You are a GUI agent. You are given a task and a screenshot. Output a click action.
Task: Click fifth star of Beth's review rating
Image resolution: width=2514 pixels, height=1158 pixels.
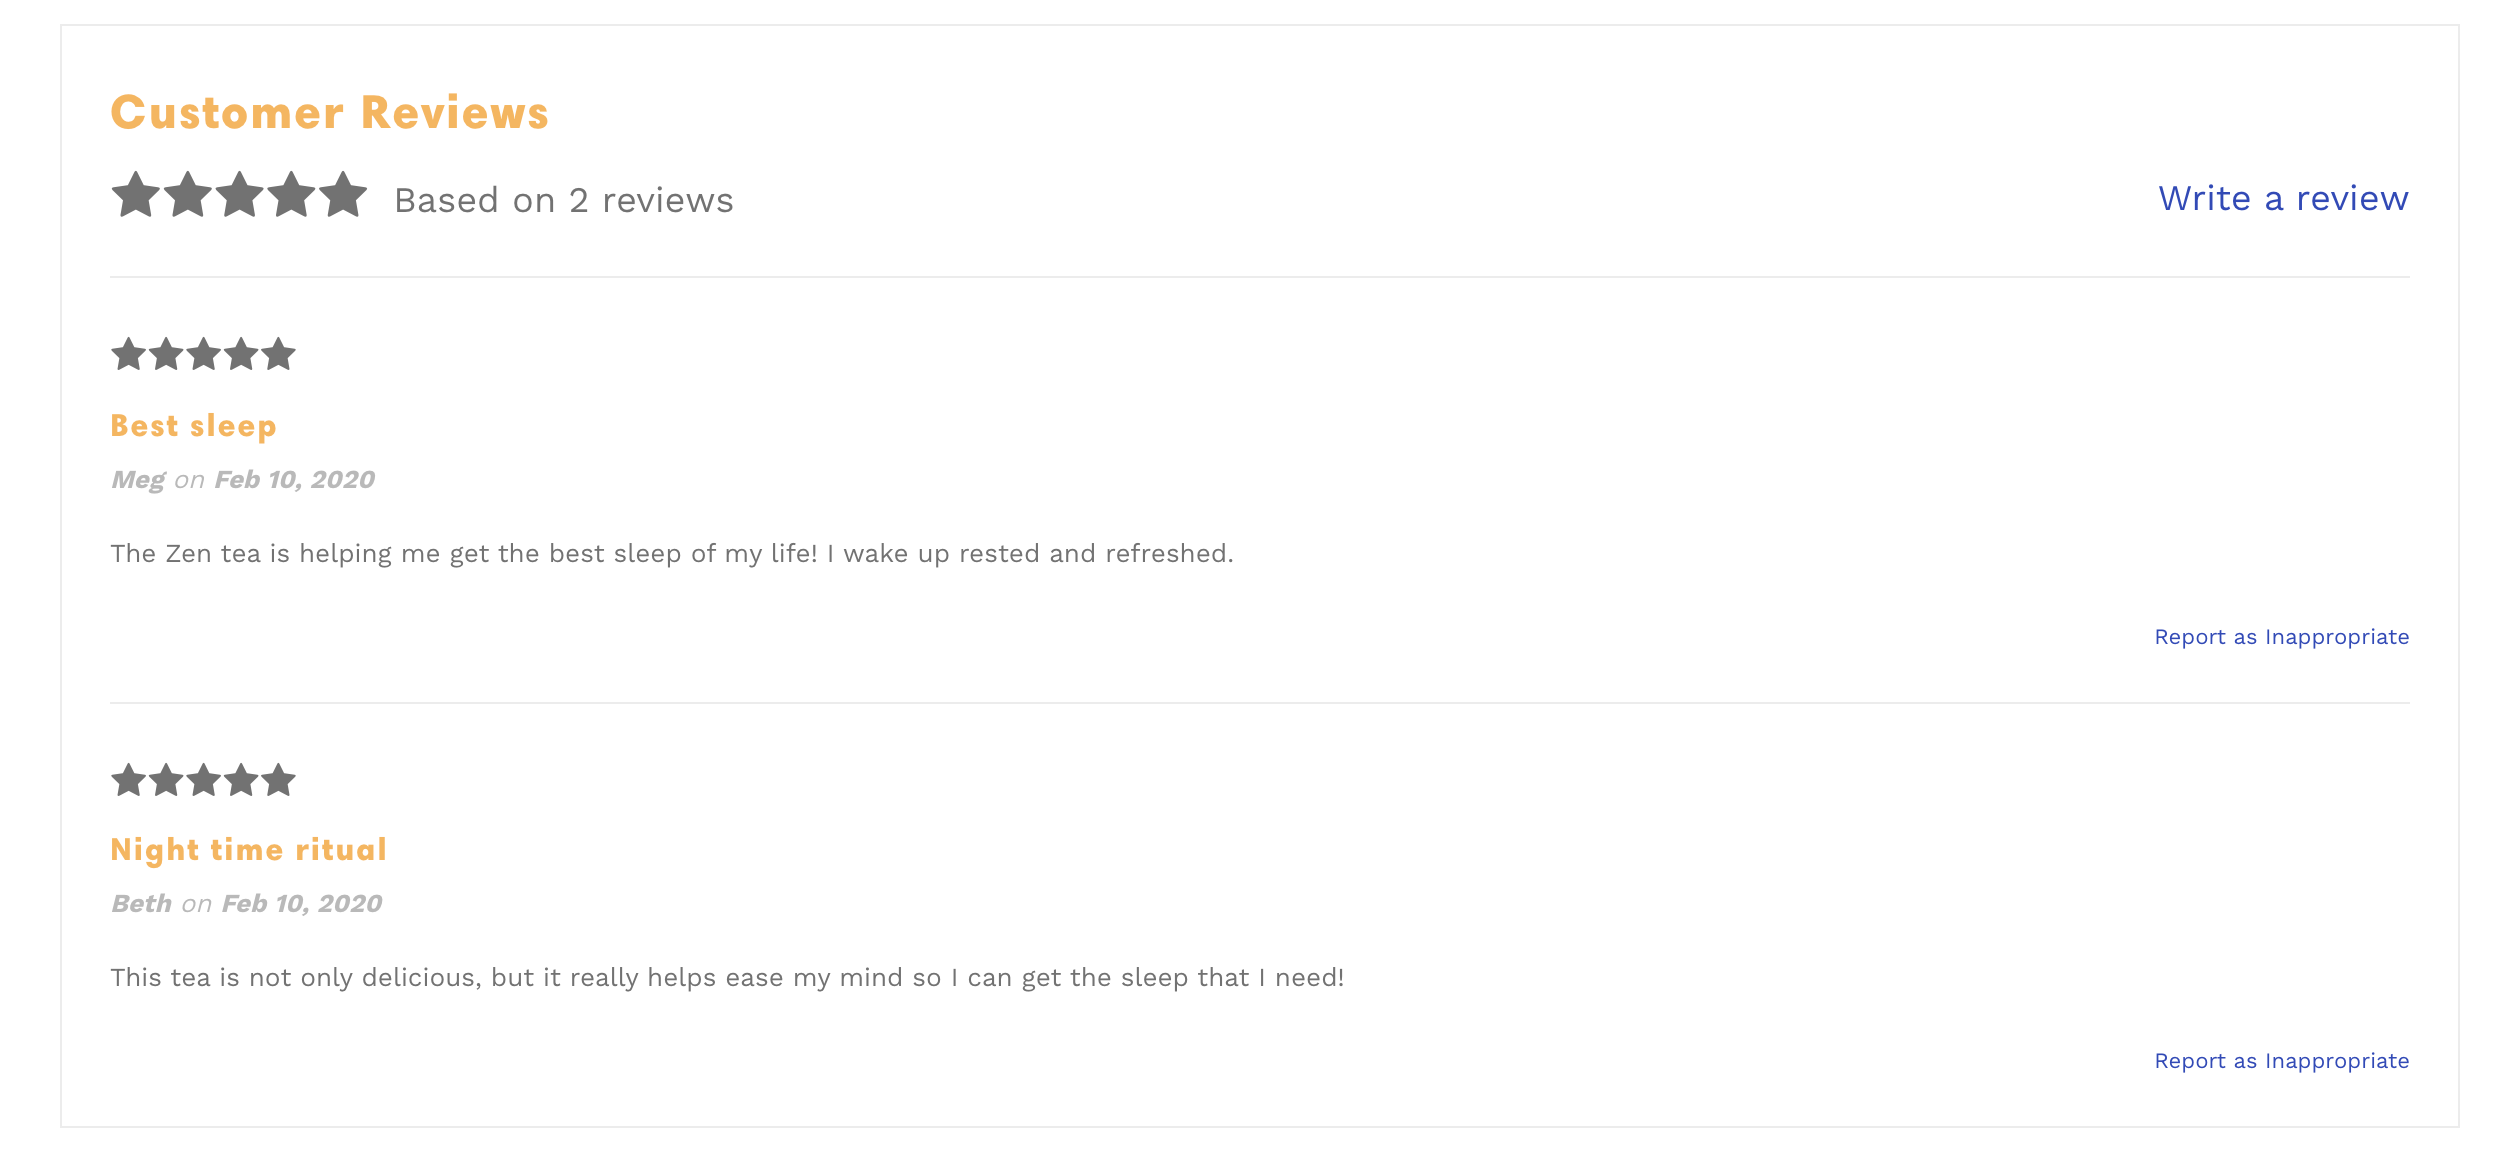click(x=278, y=780)
